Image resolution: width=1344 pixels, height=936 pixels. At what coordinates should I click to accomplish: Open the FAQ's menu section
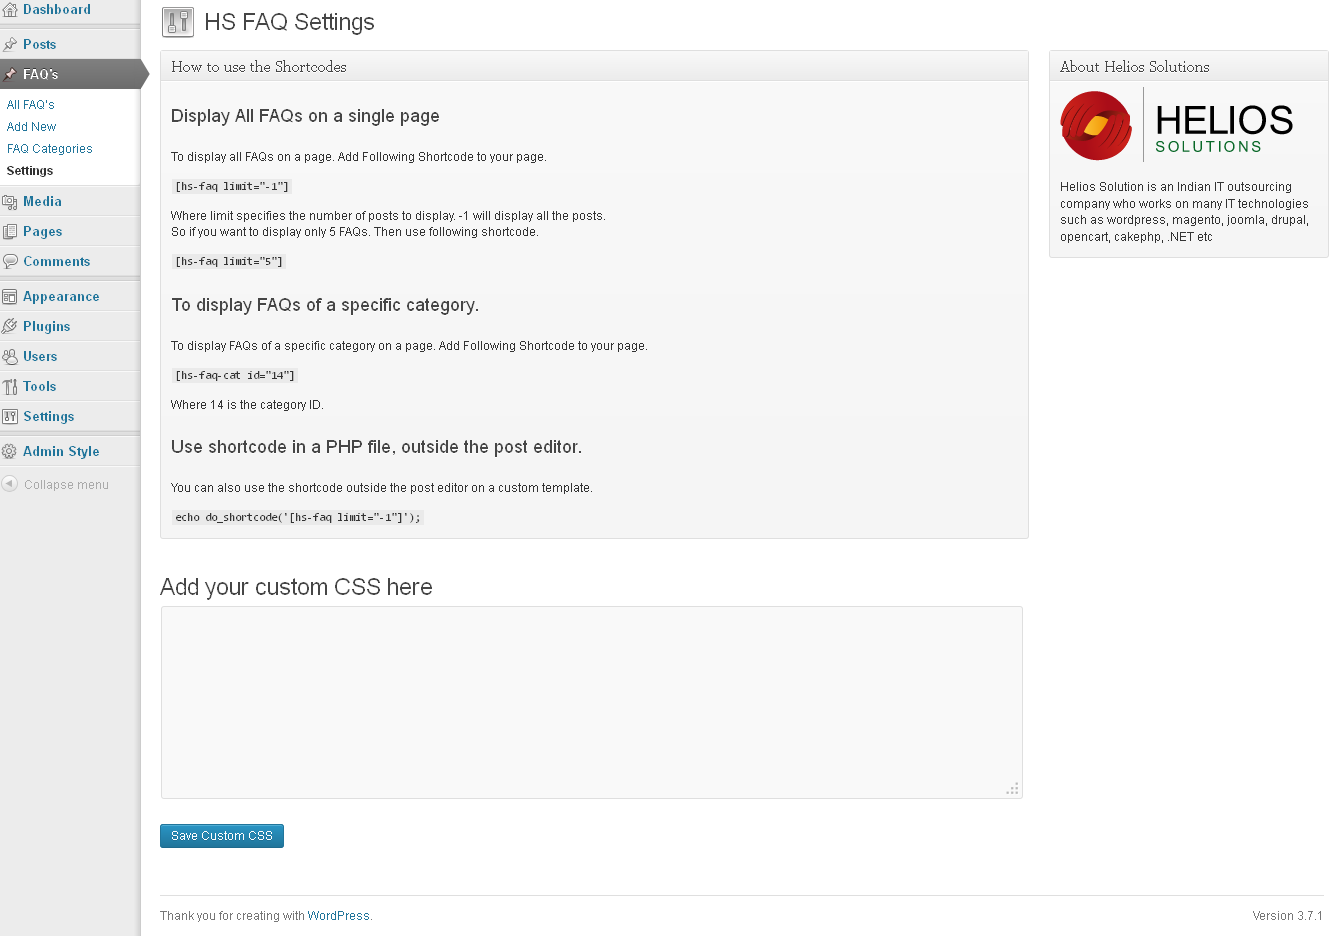40,75
